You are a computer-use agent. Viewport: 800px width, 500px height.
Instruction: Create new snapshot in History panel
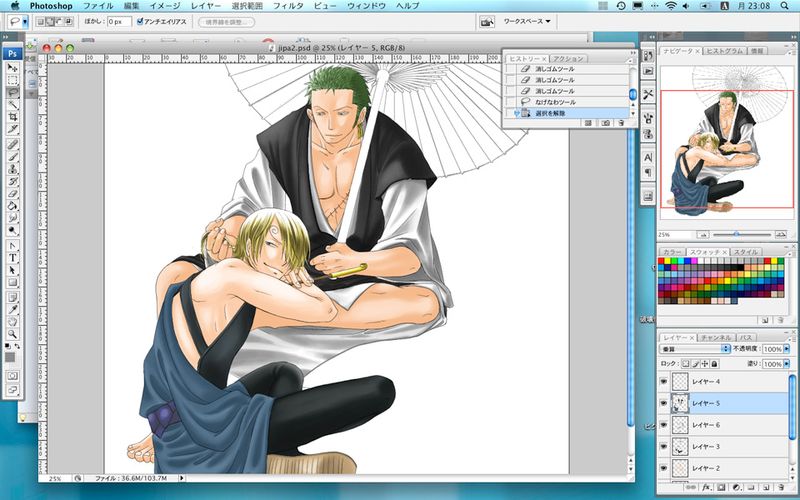click(x=605, y=123)
